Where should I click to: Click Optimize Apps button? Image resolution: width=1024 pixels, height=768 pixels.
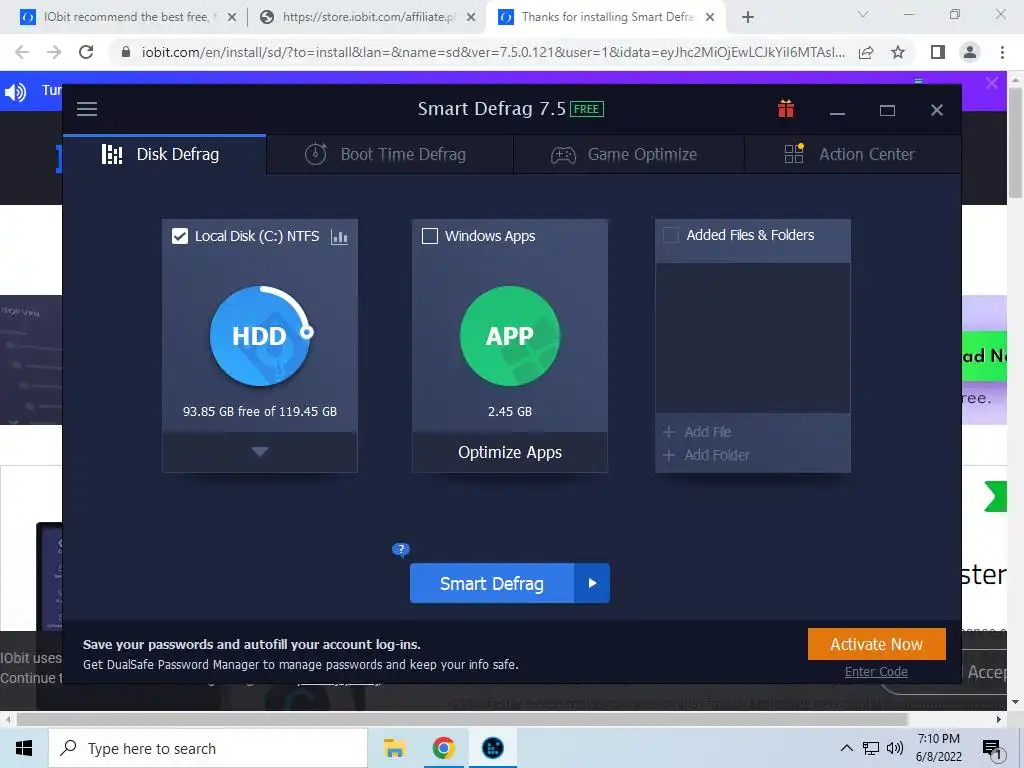coord(509,452)
